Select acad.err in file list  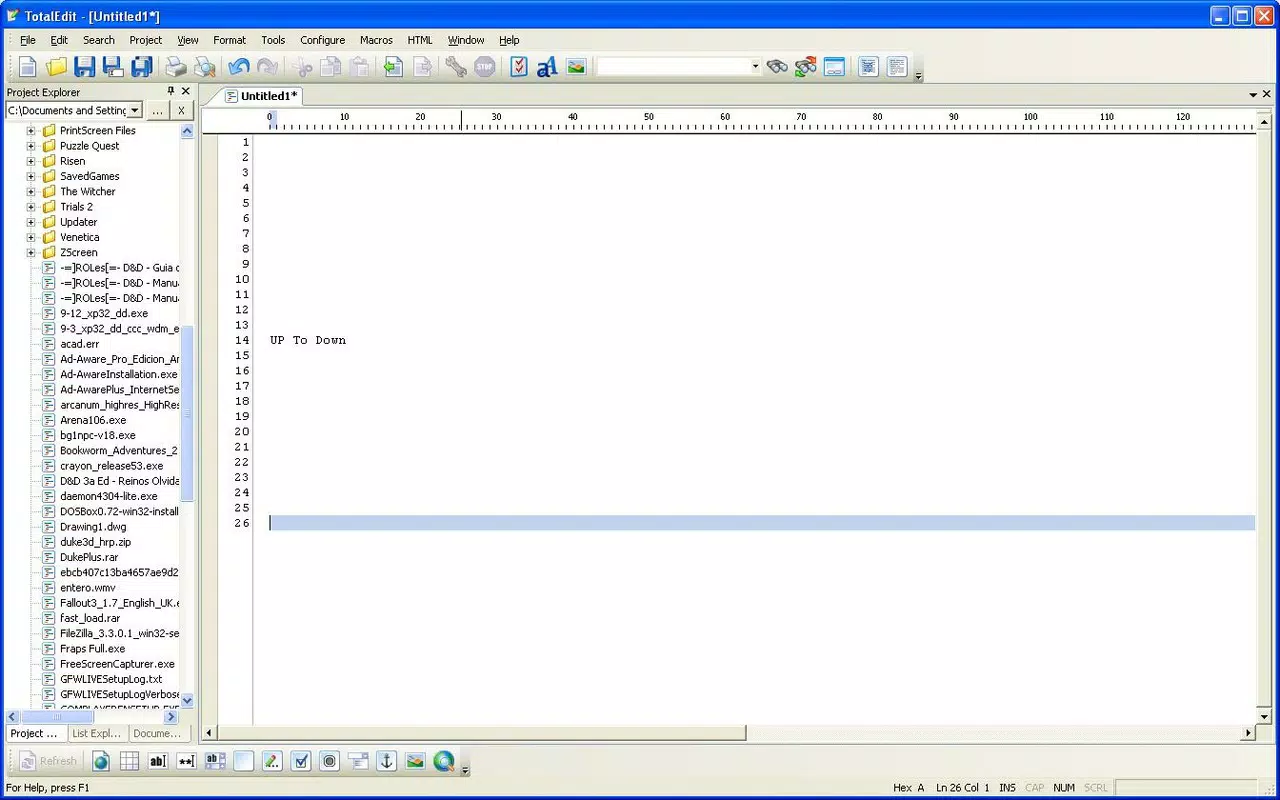(80, 344)
